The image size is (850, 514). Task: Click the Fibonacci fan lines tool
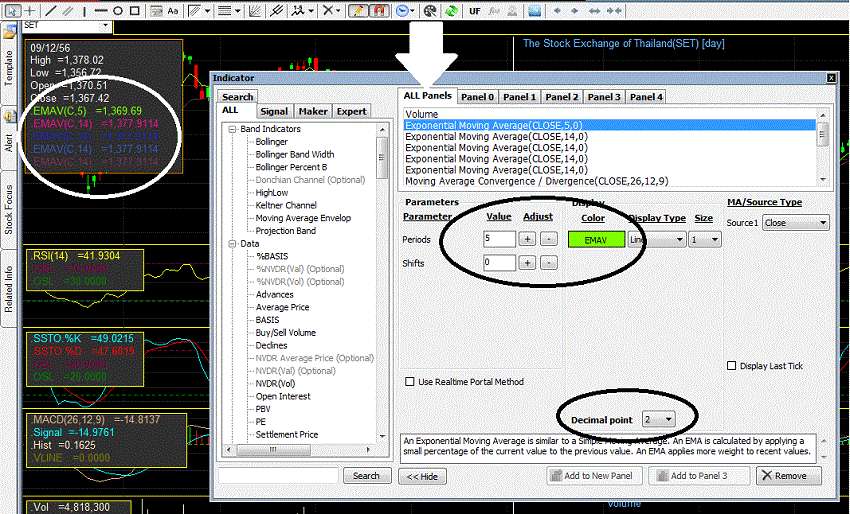[254, 10]
